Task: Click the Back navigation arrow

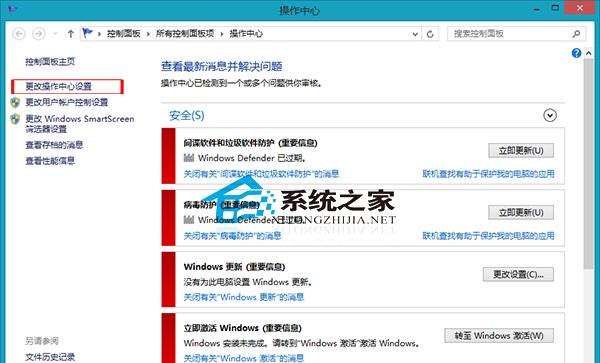Action: click(19, 34)
